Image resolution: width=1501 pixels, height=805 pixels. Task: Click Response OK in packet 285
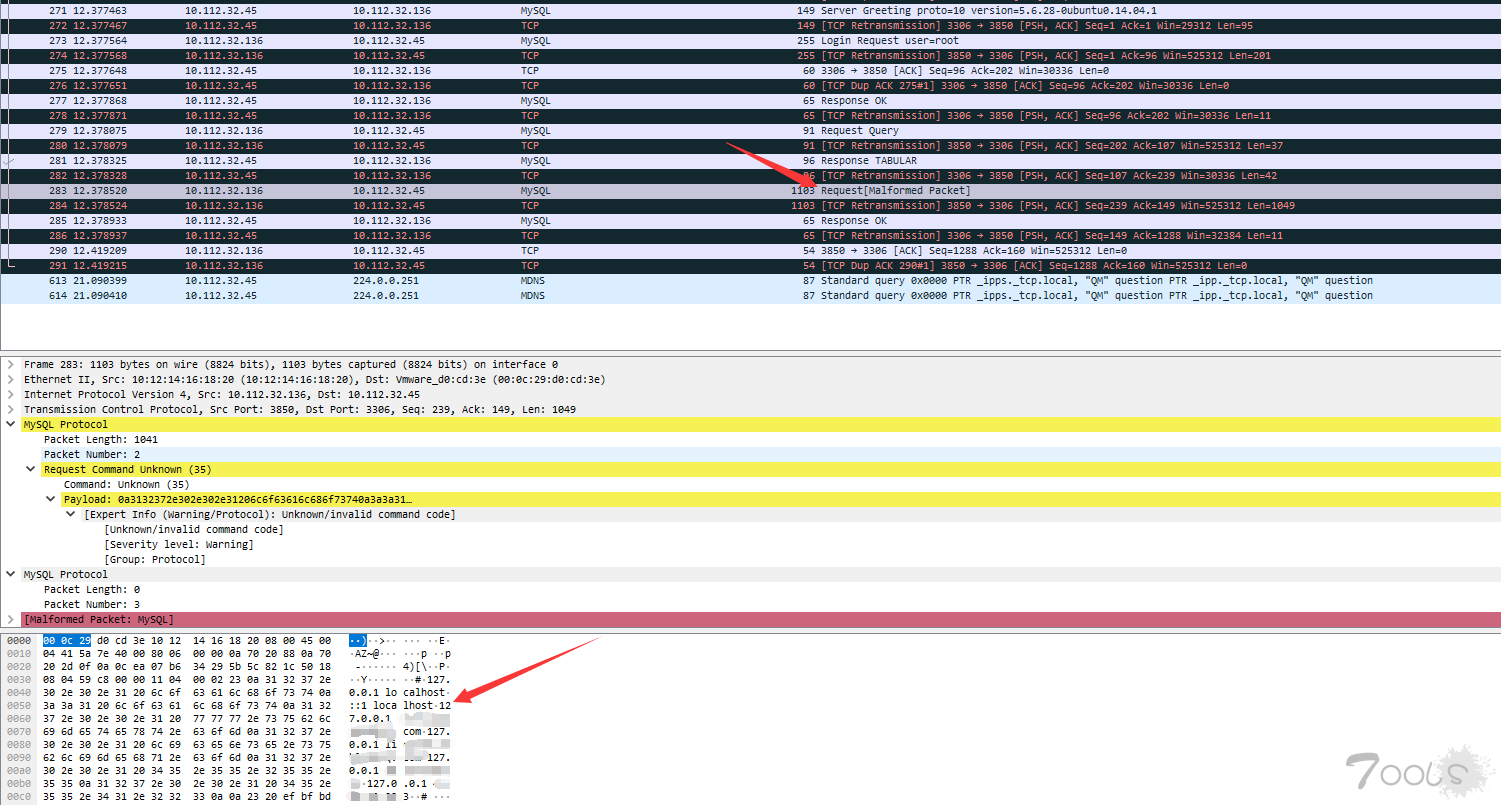(854, 221)
